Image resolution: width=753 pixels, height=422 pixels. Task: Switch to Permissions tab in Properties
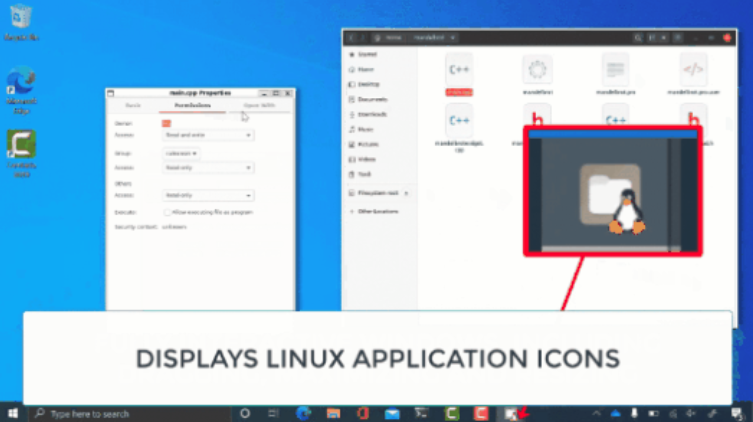193,105
